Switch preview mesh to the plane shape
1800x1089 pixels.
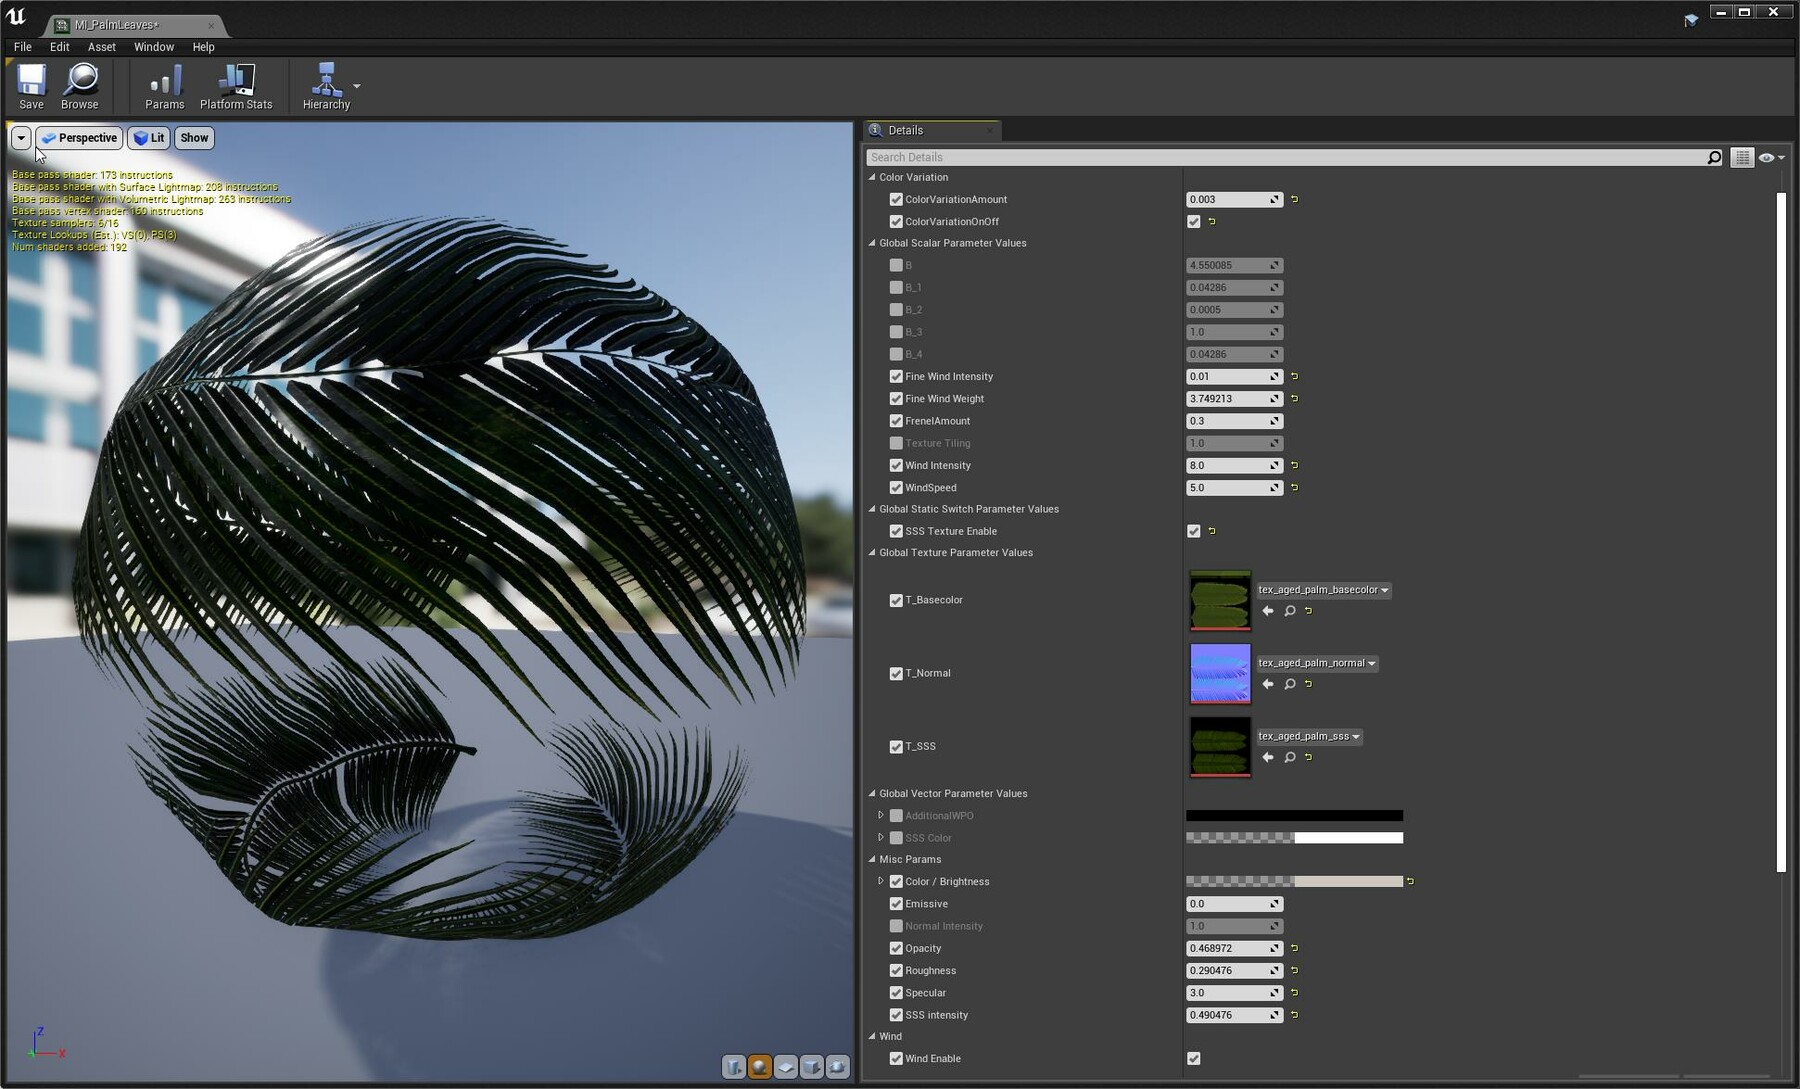[785, 1066]
